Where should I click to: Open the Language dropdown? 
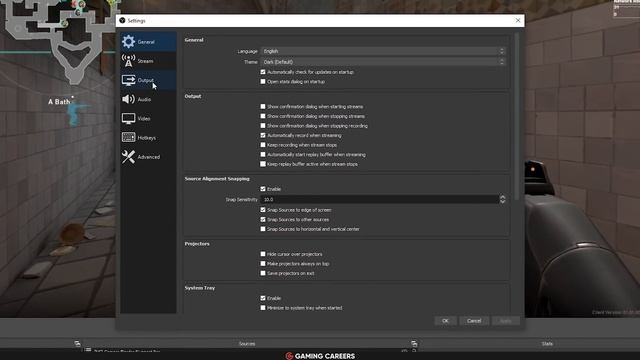383,51
